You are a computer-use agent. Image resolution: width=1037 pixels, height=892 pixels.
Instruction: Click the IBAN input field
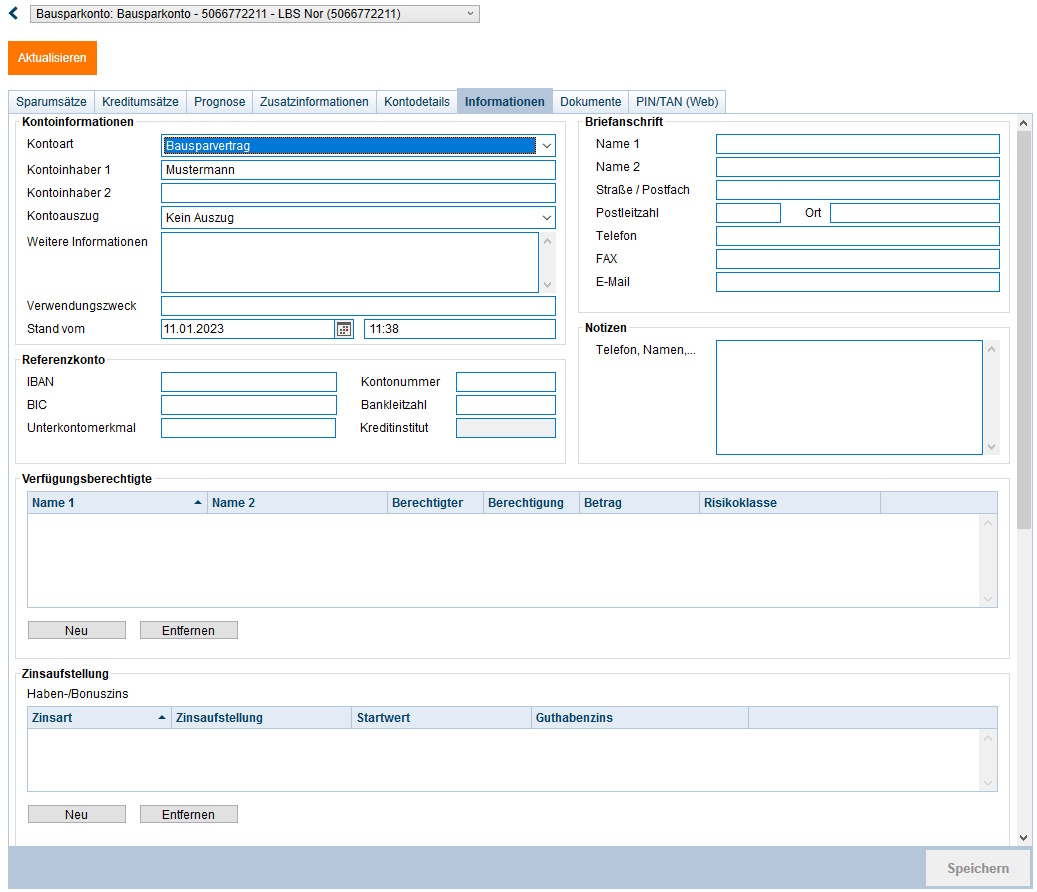[248, 382]
